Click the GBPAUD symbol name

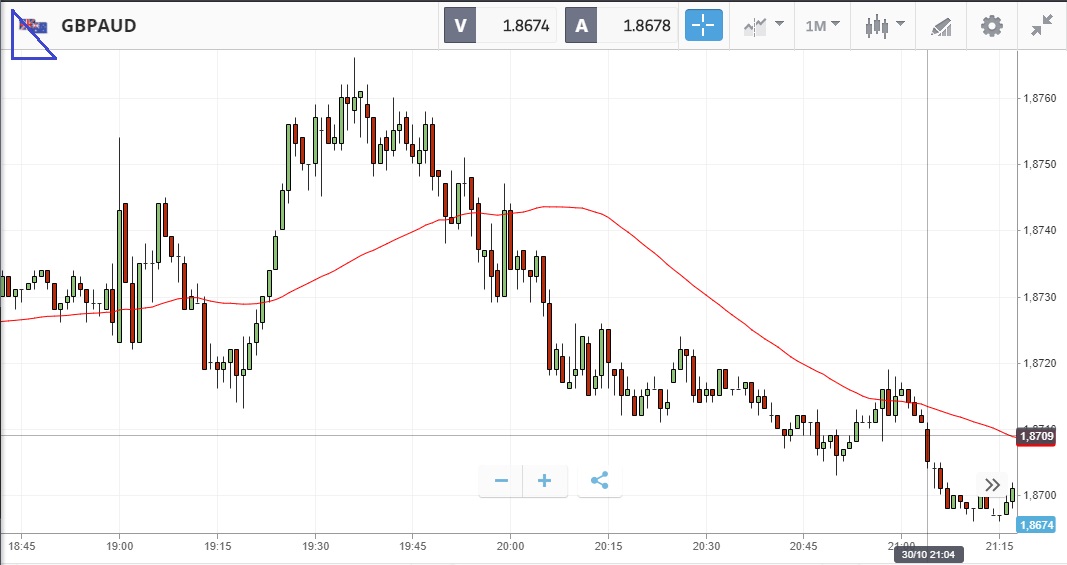pos(99,26)
